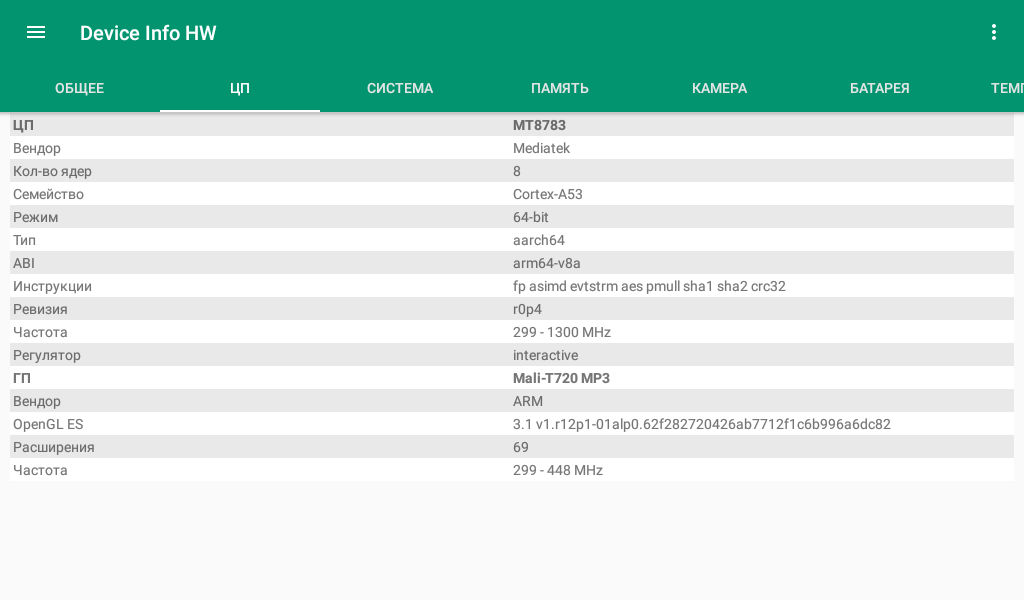Click the Тип row label
This screenshot has height=600, width=1024.
[x=24, y=240]
